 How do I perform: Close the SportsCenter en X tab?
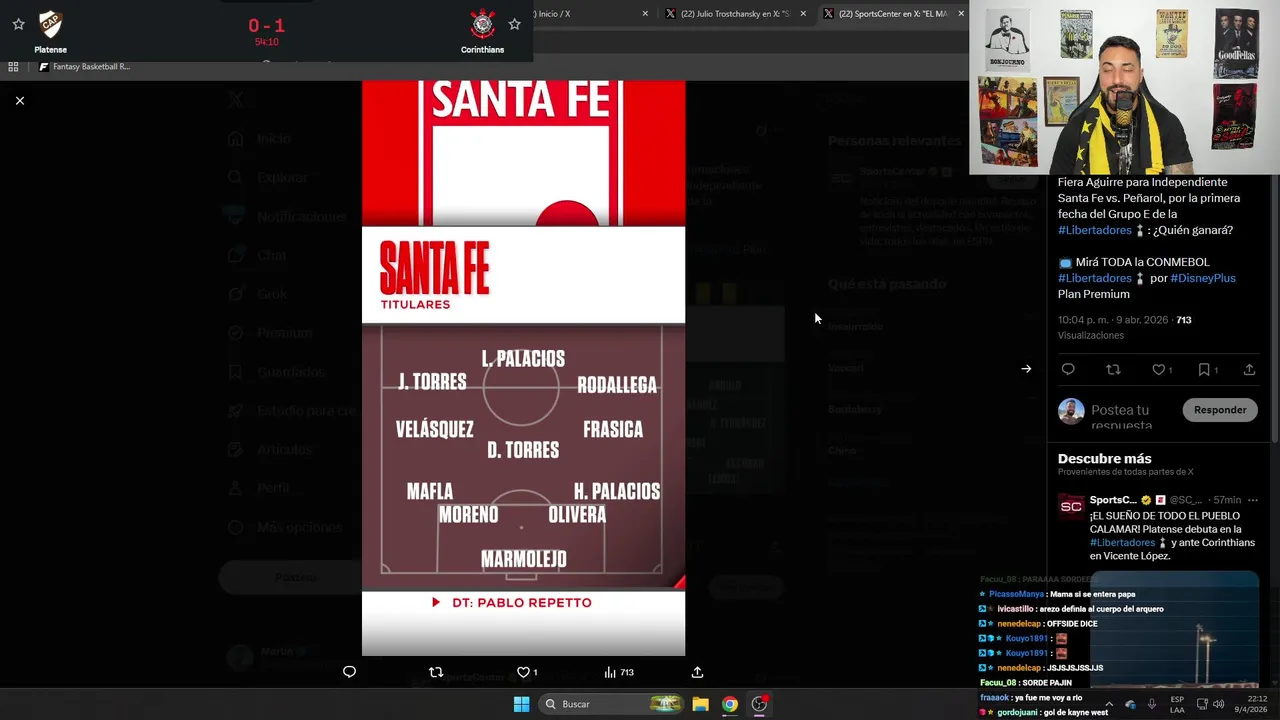point(961,14)
